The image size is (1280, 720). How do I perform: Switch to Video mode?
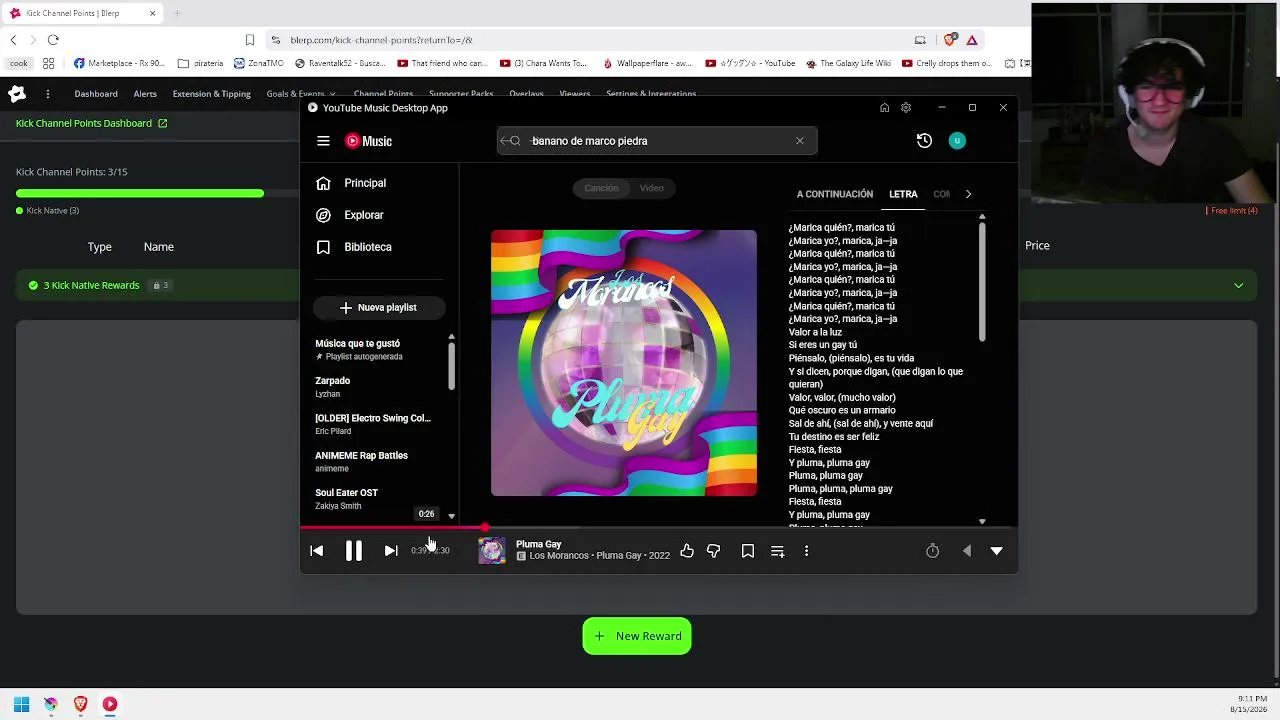[651, 188]
